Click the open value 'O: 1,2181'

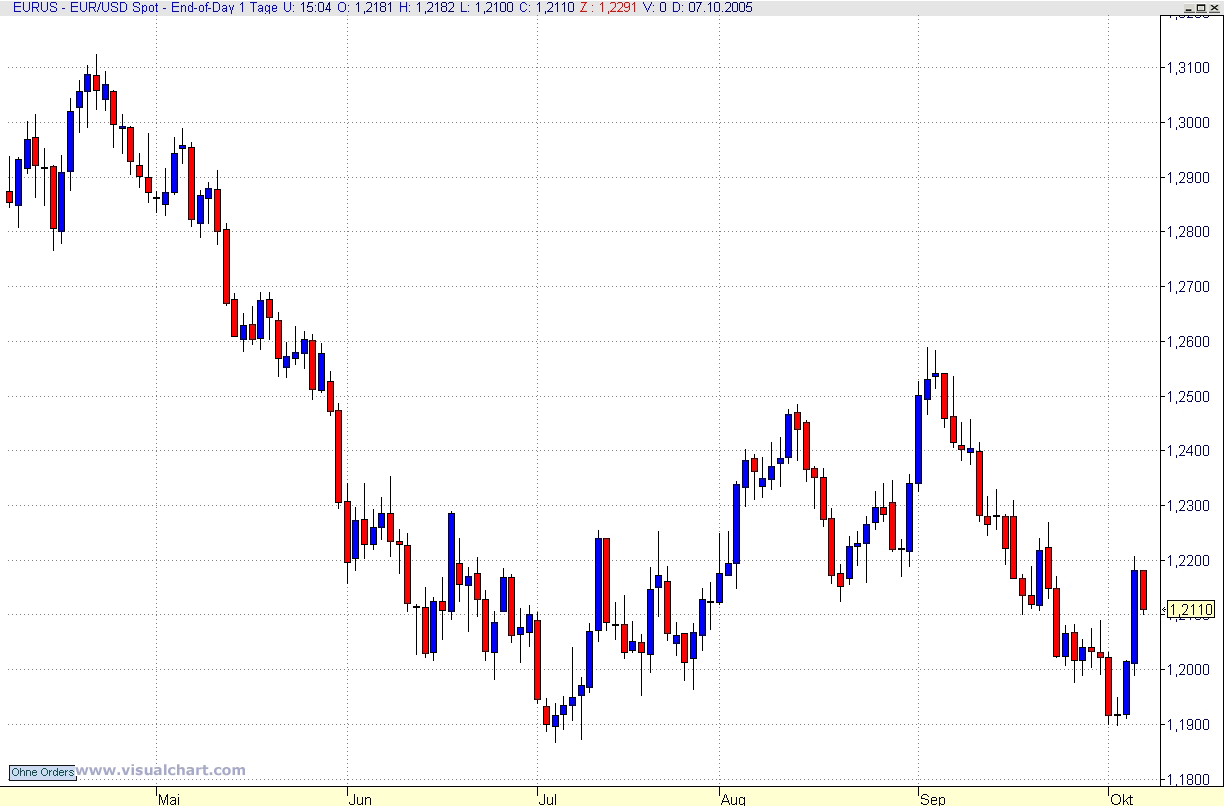tap(366, 7)
